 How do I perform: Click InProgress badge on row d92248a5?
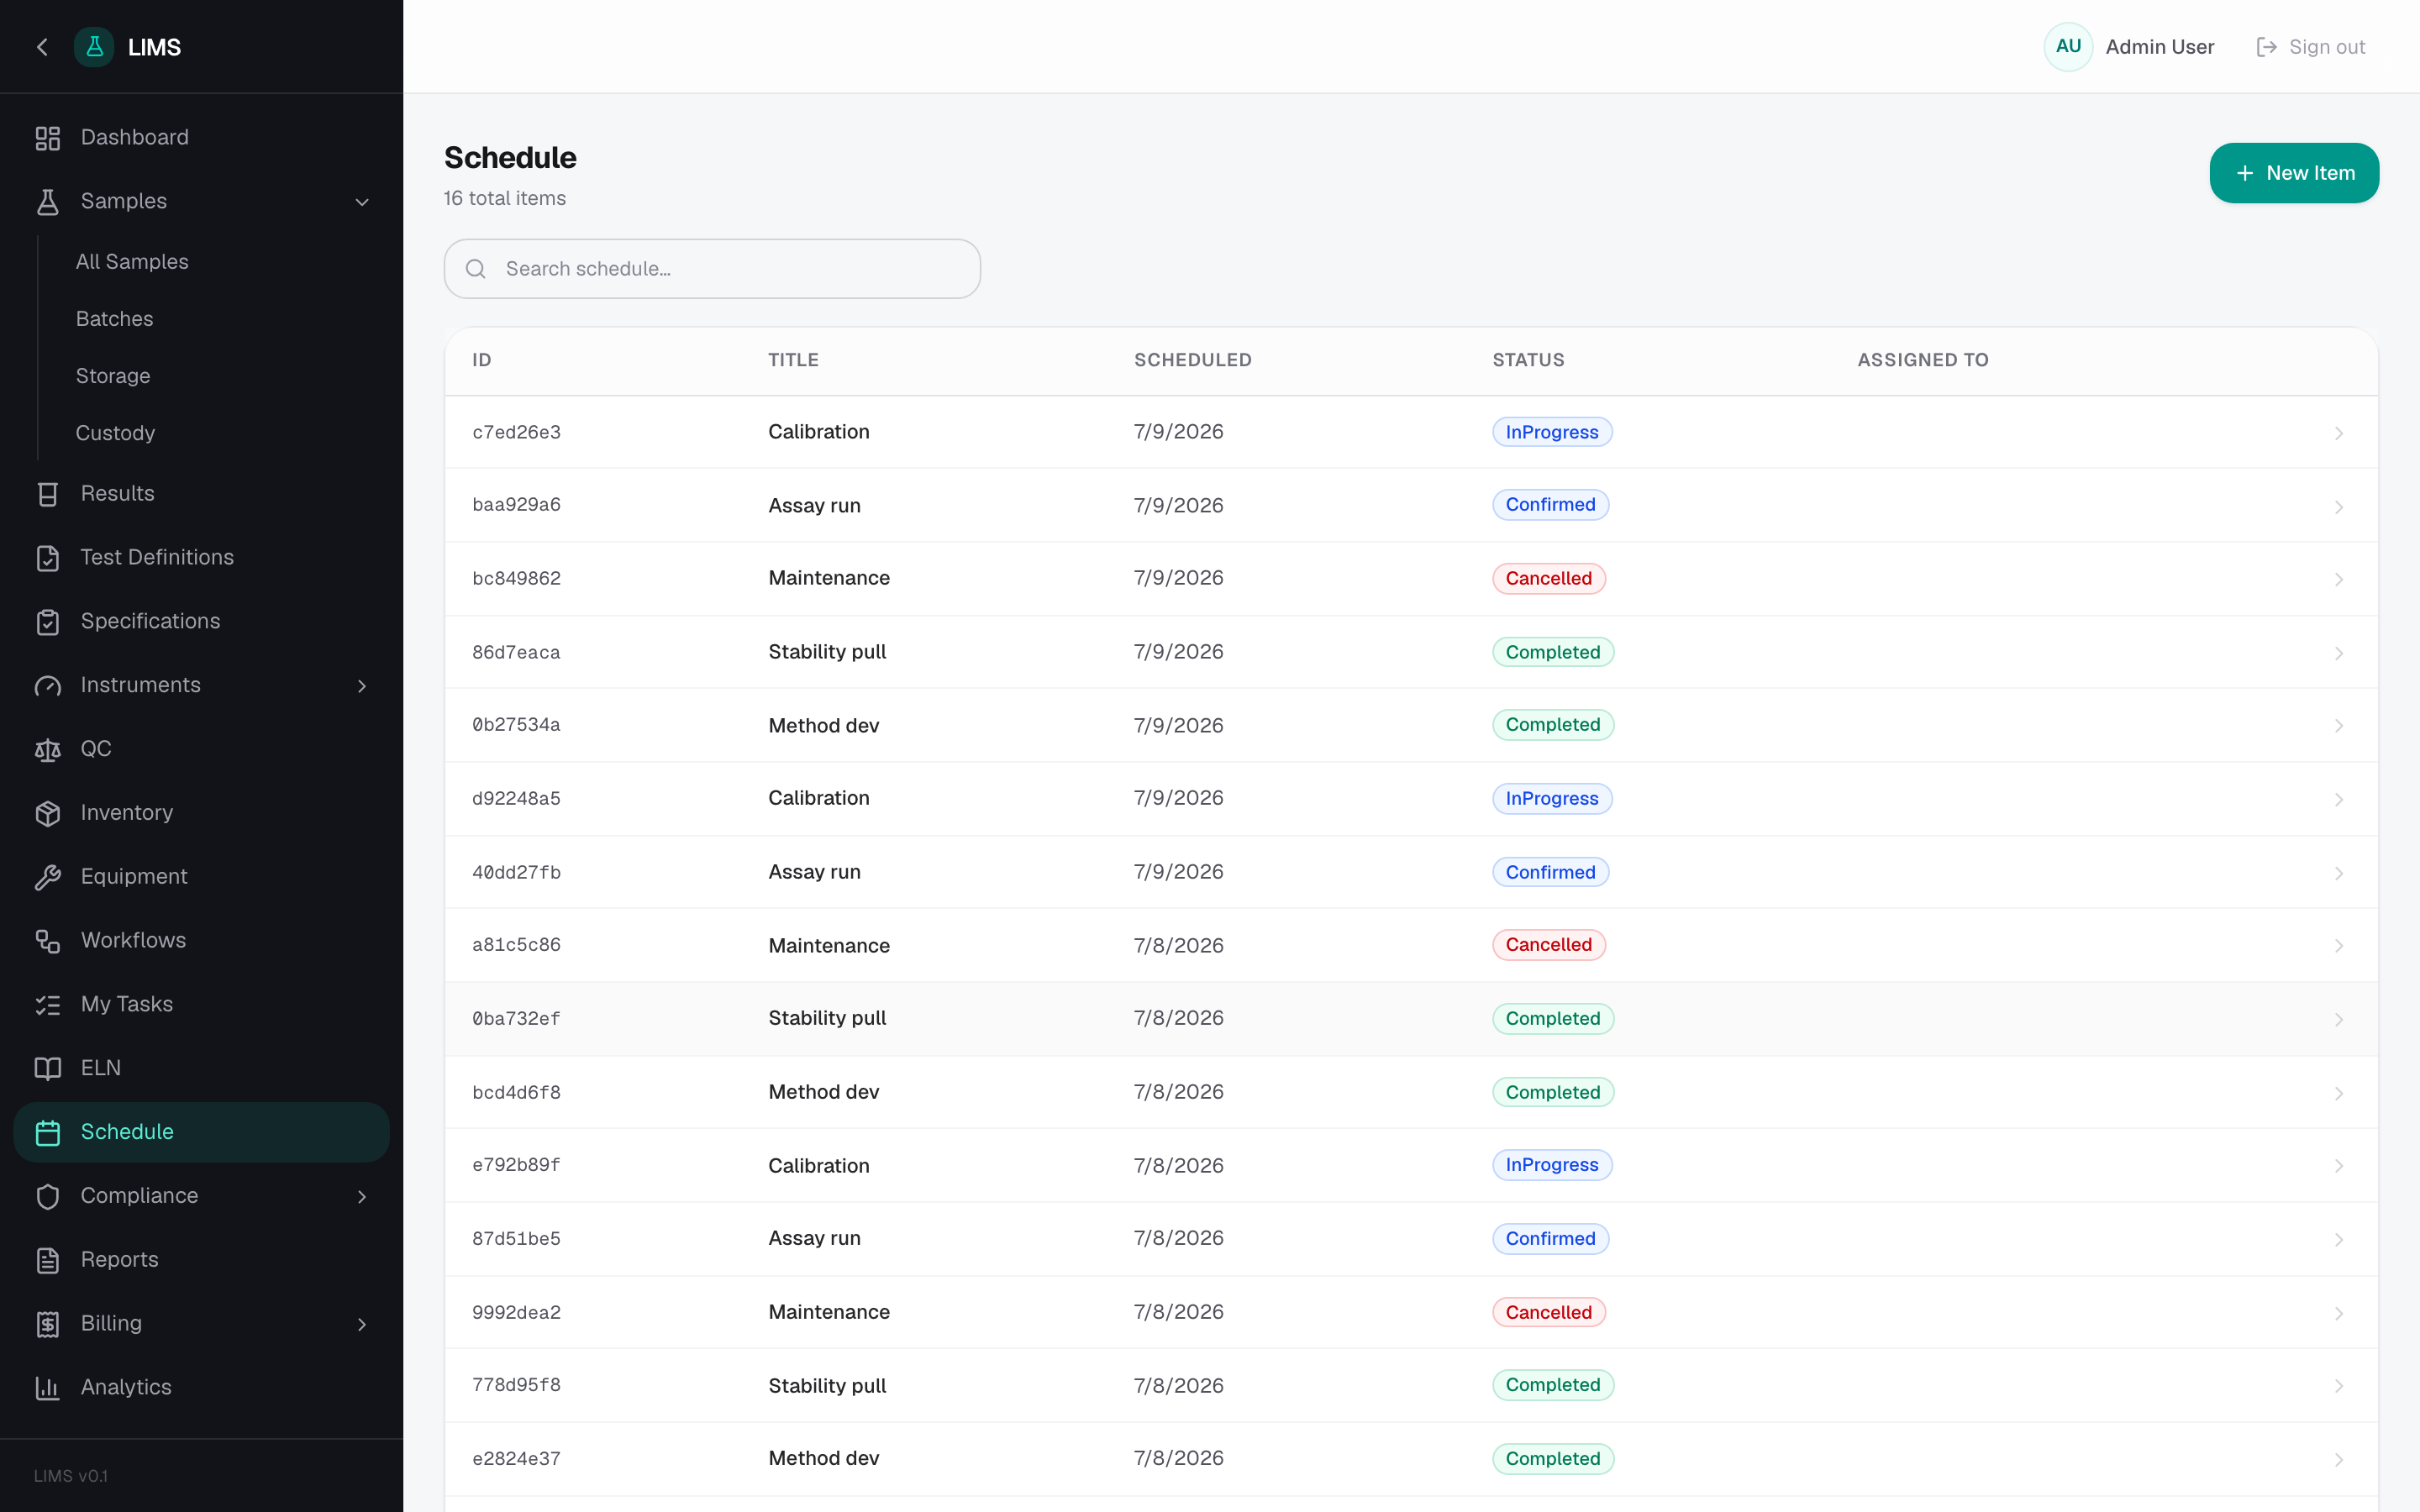pos(1551,798)
